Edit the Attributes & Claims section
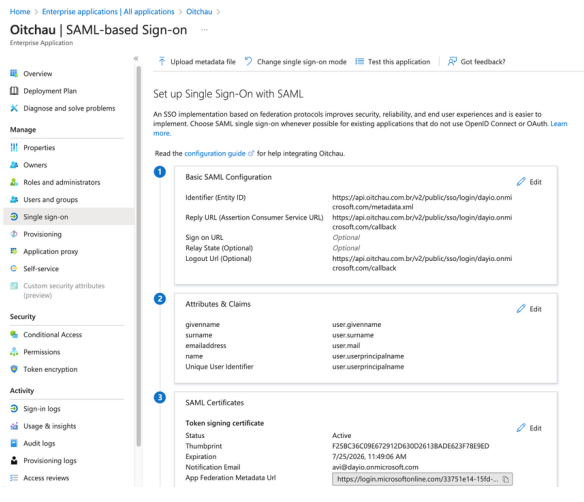The height and width of the screenshot is (502, 584). 529,309
